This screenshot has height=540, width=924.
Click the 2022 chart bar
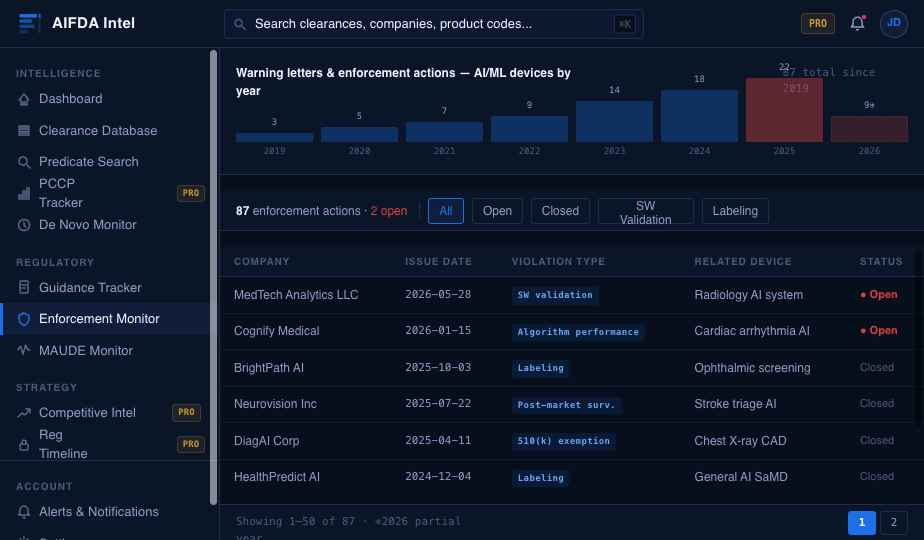tap(529, 129)
